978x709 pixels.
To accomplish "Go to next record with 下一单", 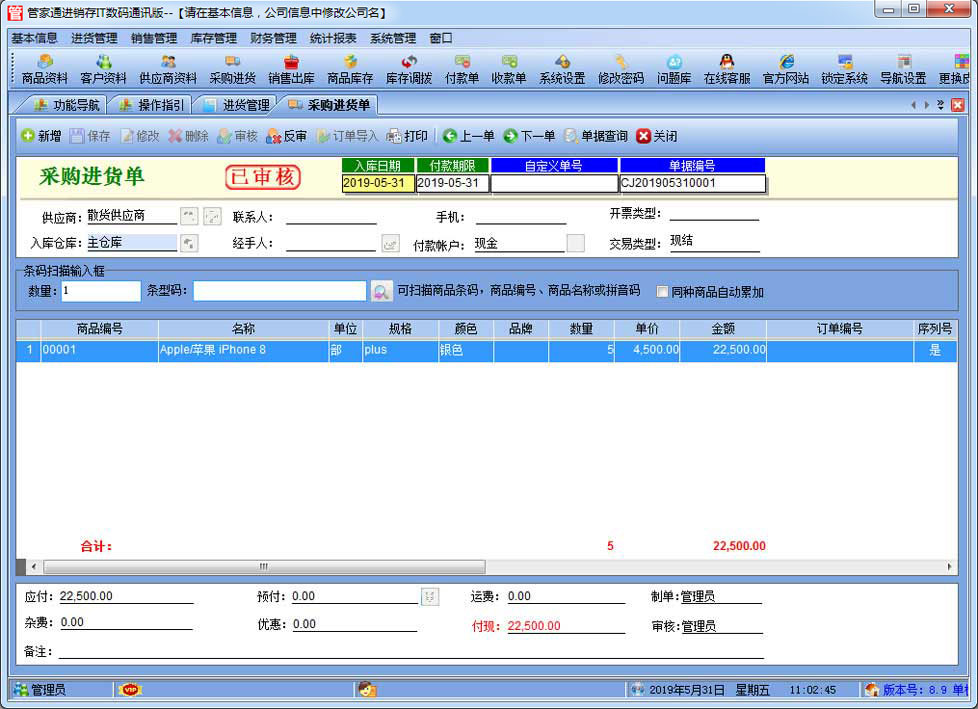I will coord(529,136).
